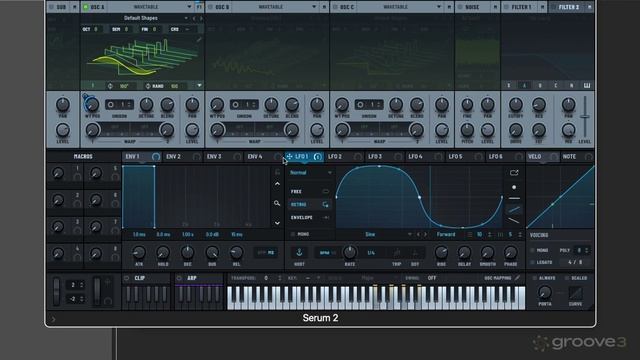This screenshot has width=640, height=360.
Task: Switch to LFO 4 tab
Action: [416, 157]
